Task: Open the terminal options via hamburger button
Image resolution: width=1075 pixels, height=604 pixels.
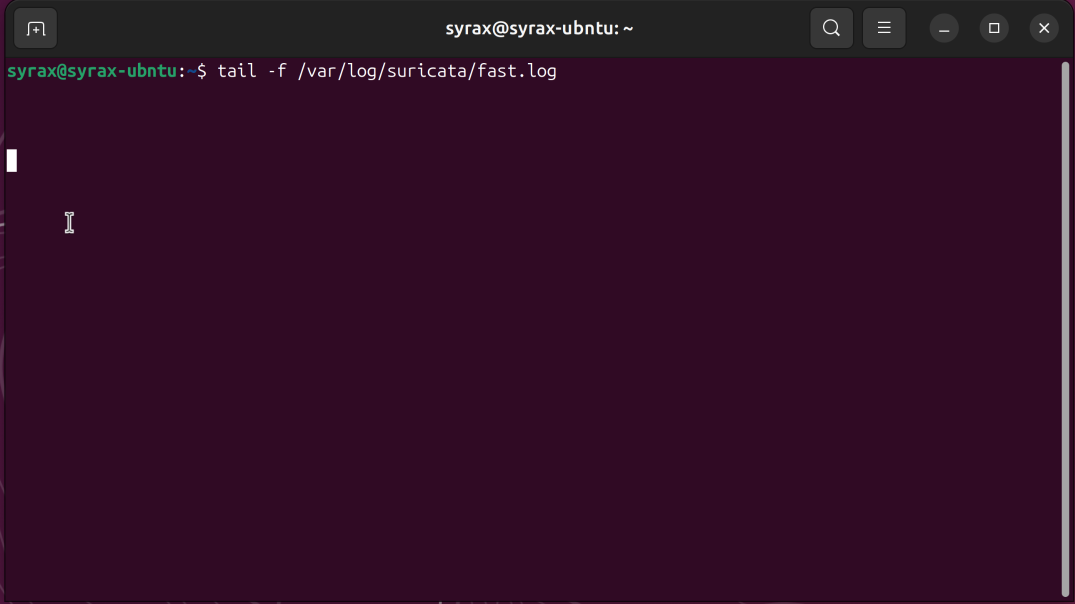Action: point(884,28)
